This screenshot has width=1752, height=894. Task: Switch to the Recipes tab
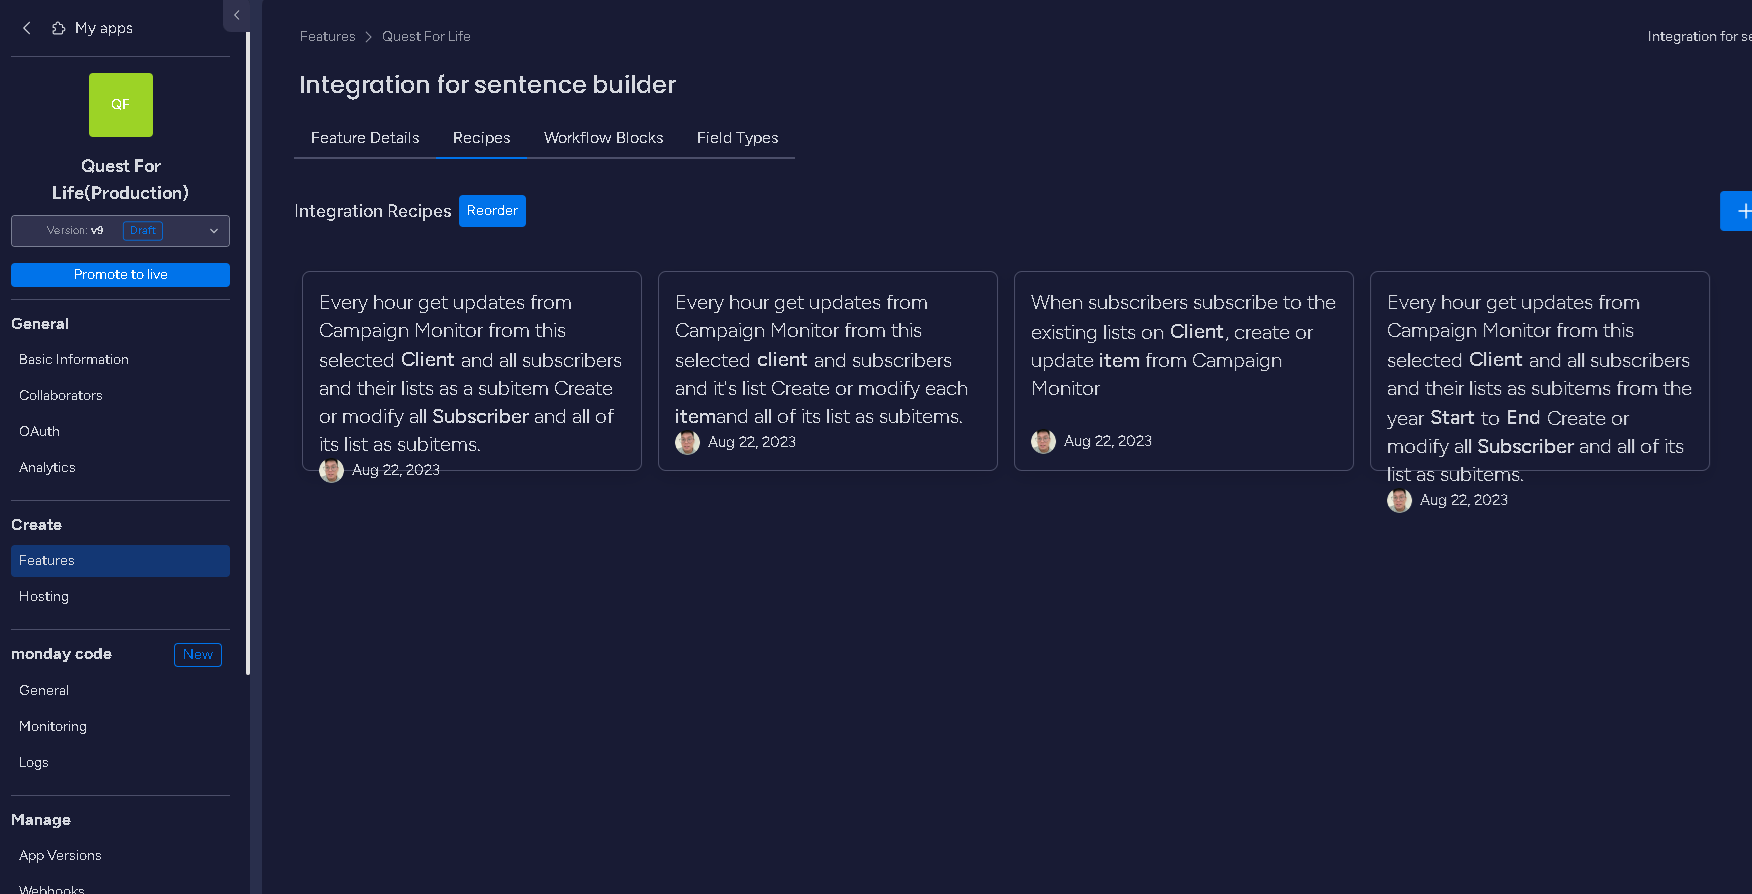[481, 138]
